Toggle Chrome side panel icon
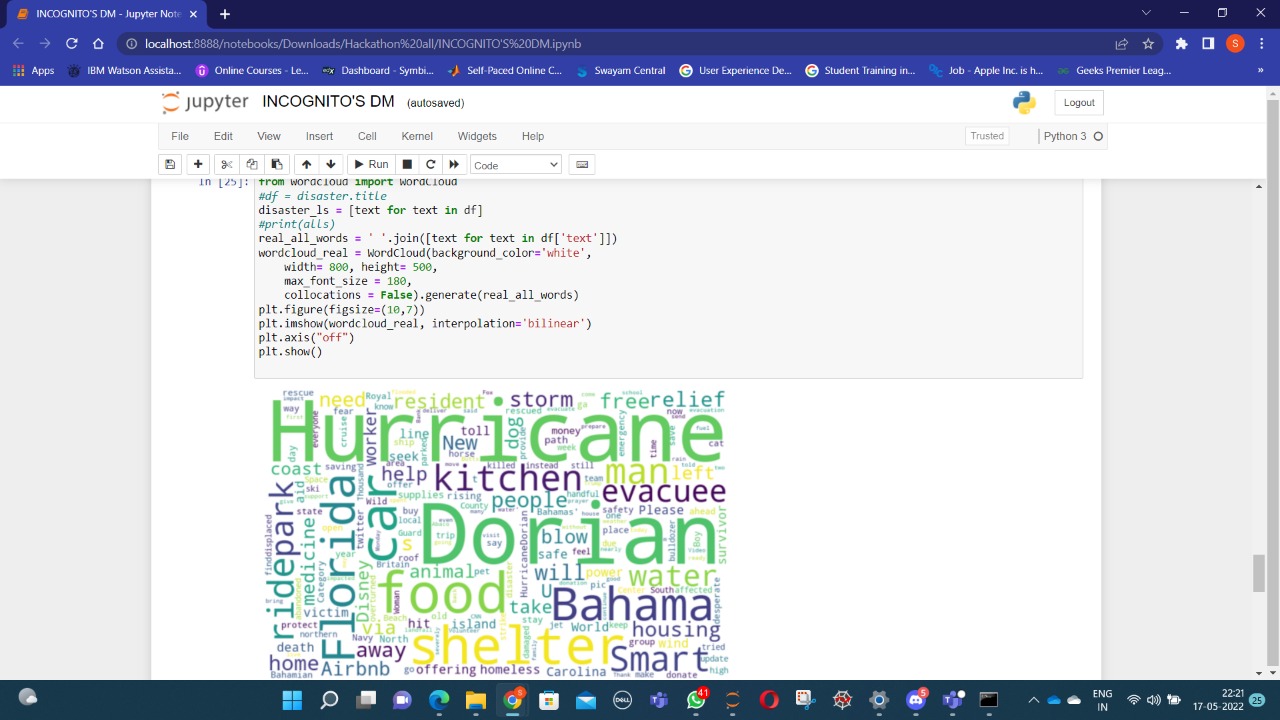The width and height of the screenshot is (1280, 720). tap(1208, 43)
